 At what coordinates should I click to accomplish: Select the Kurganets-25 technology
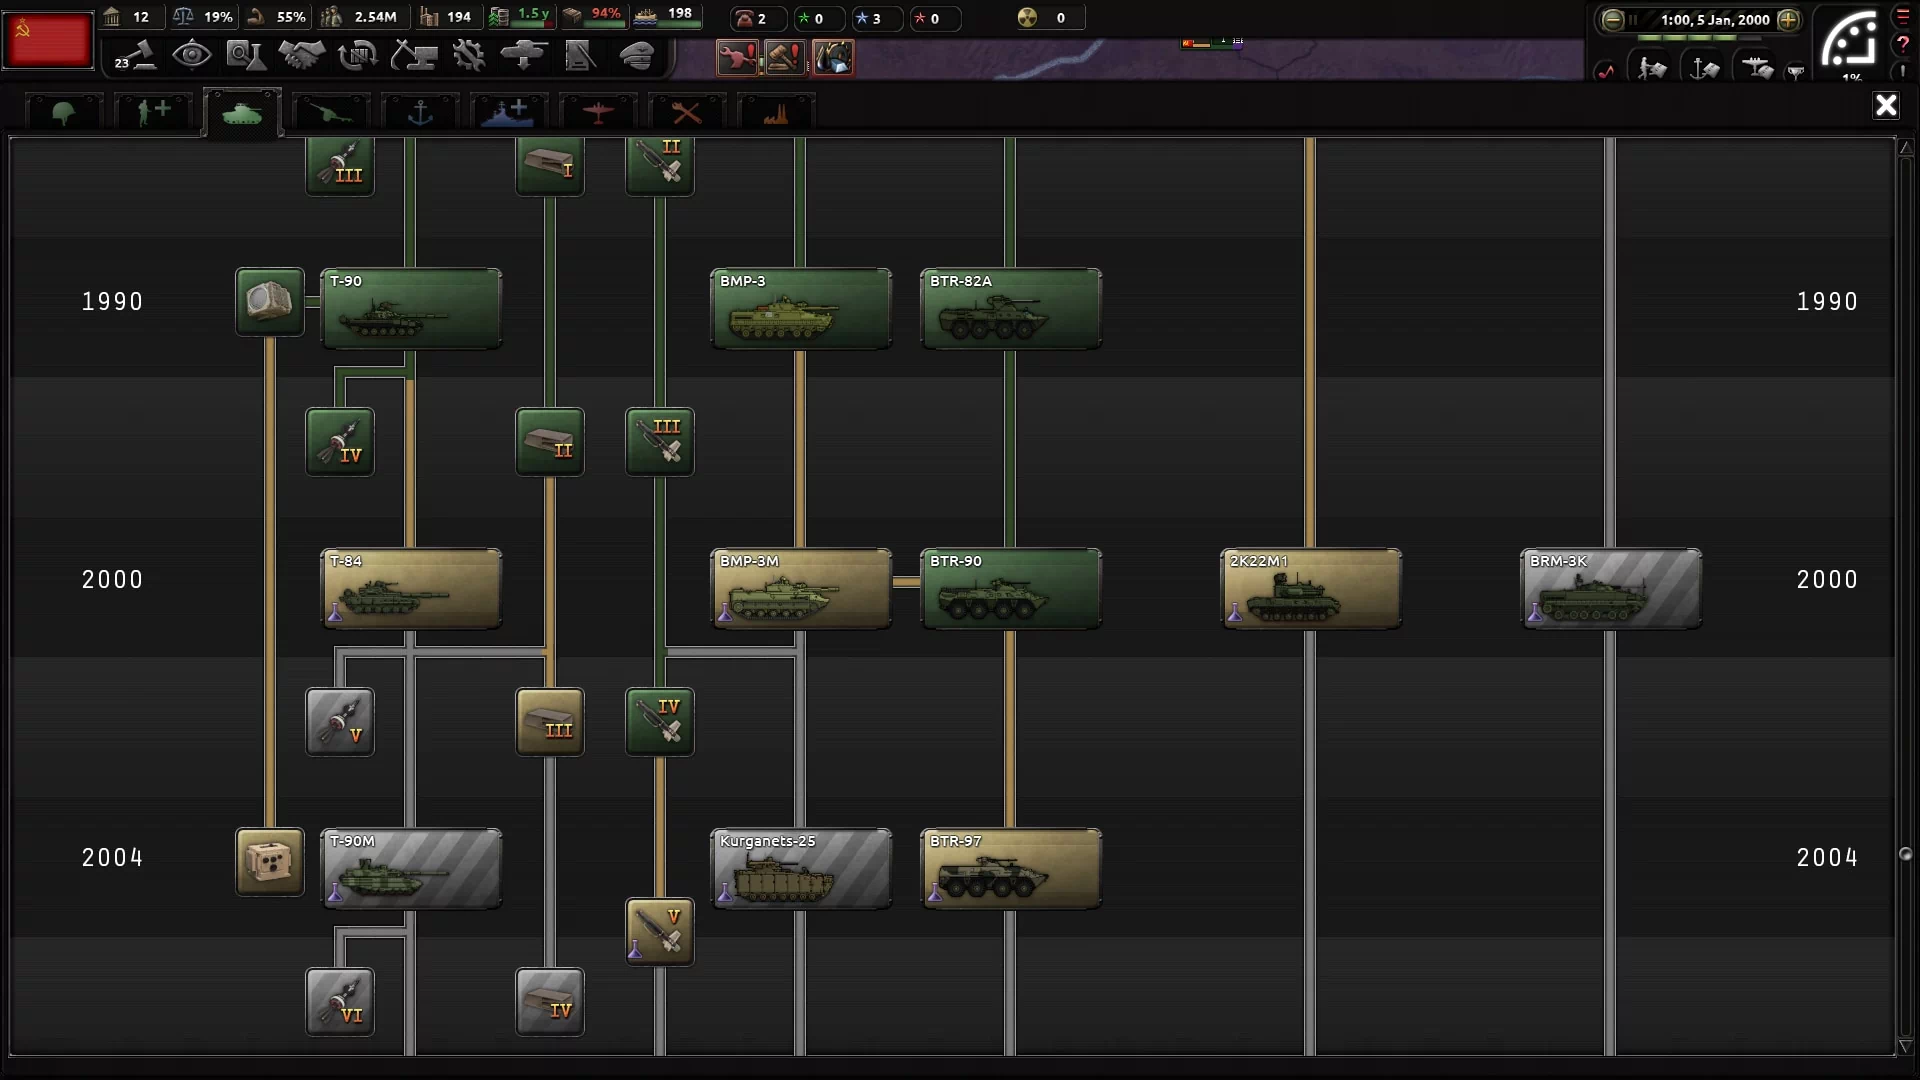coord(800,869)
